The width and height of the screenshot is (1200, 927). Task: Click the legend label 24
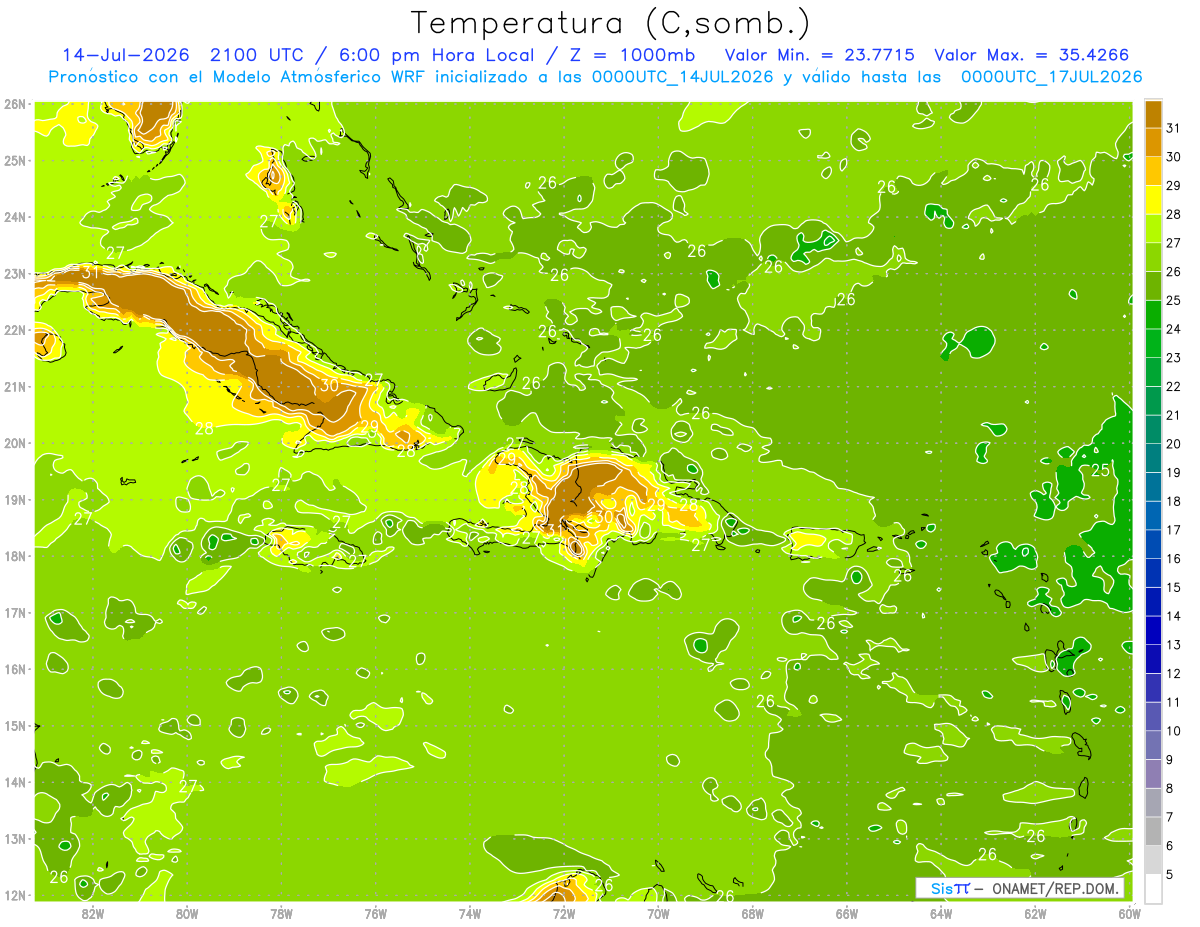click(x=1173, y=329)
